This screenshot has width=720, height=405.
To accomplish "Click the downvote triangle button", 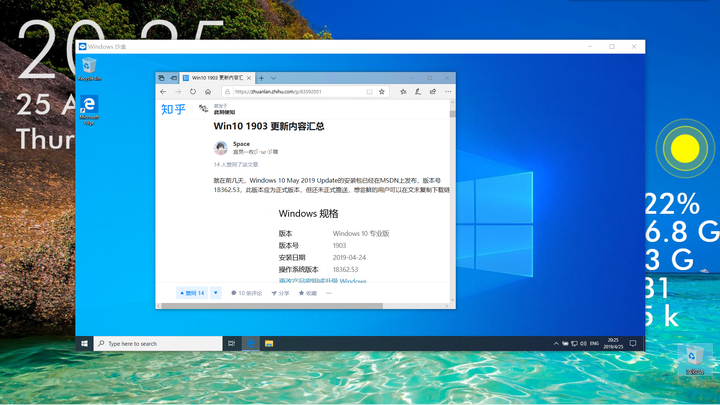I will pyautogui.click(x=216, y=293).
